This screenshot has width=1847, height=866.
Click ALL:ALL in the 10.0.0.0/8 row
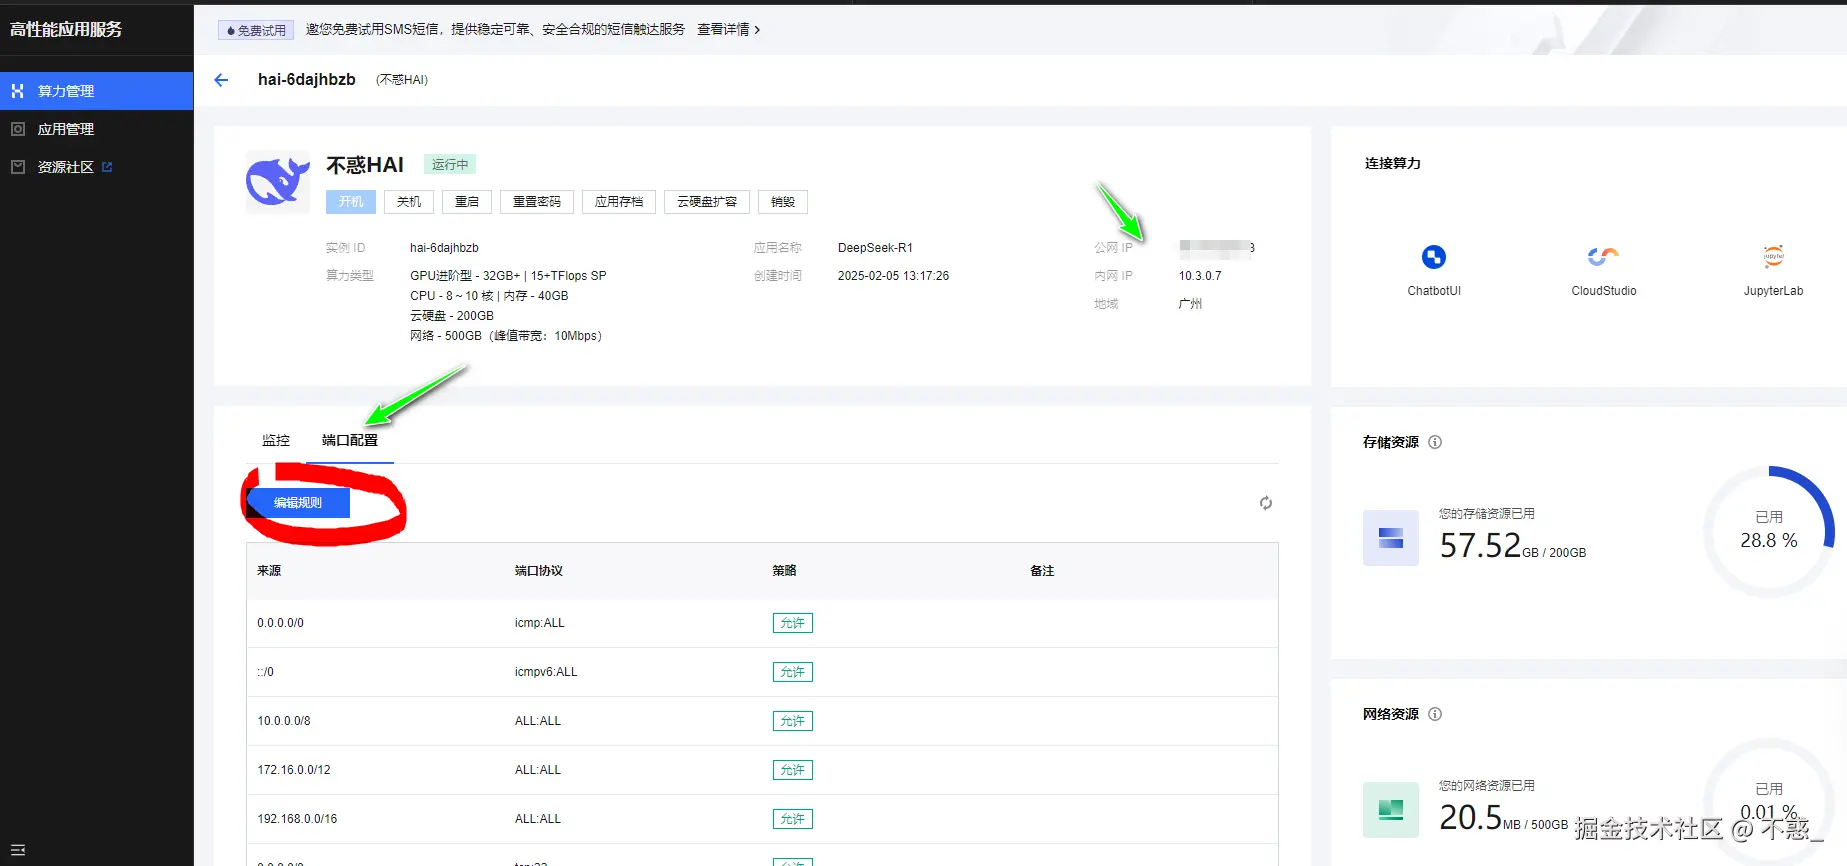[x=538, y=721]
